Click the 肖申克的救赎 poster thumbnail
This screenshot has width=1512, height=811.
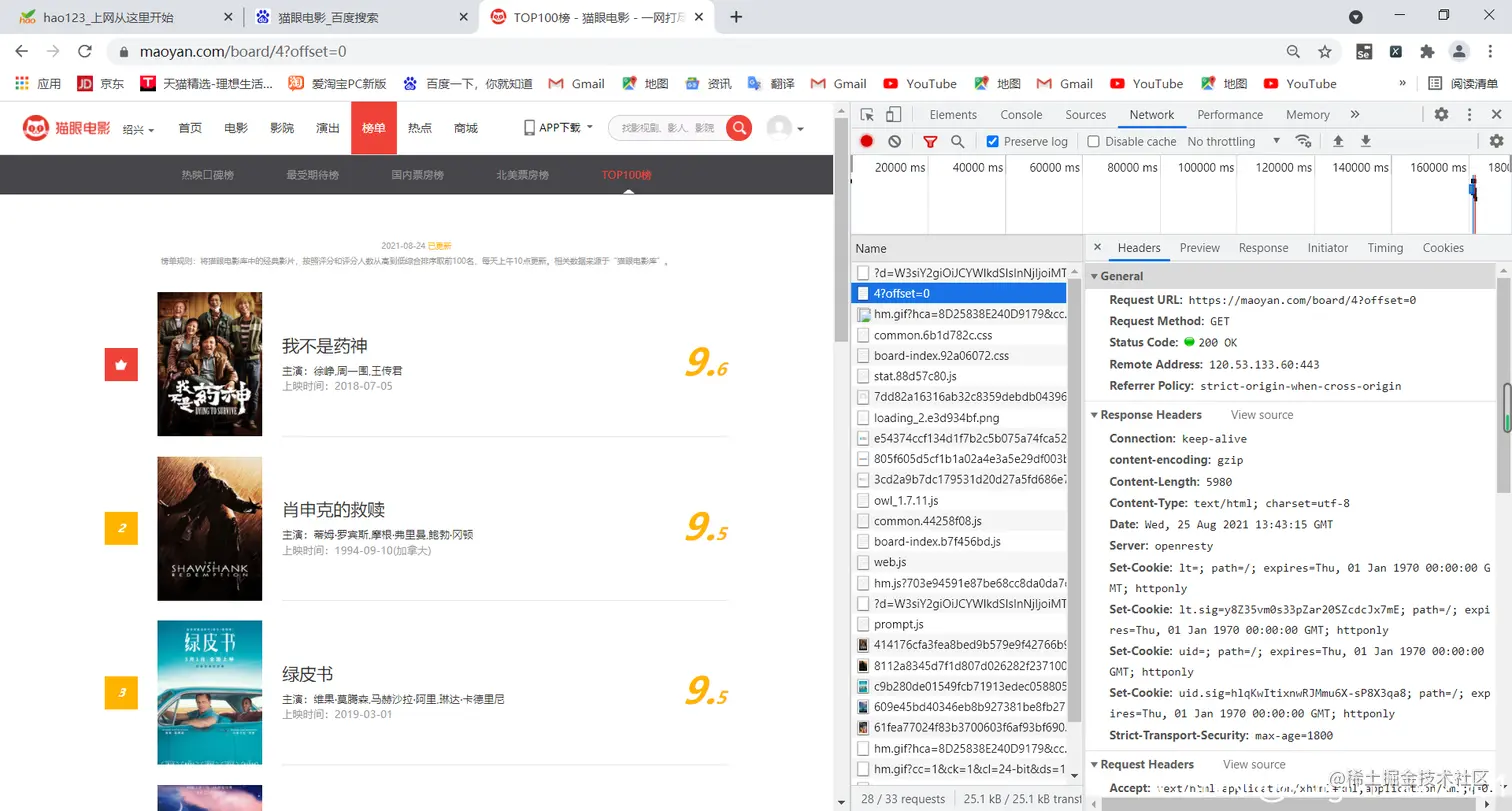click(x=209, y=528)
